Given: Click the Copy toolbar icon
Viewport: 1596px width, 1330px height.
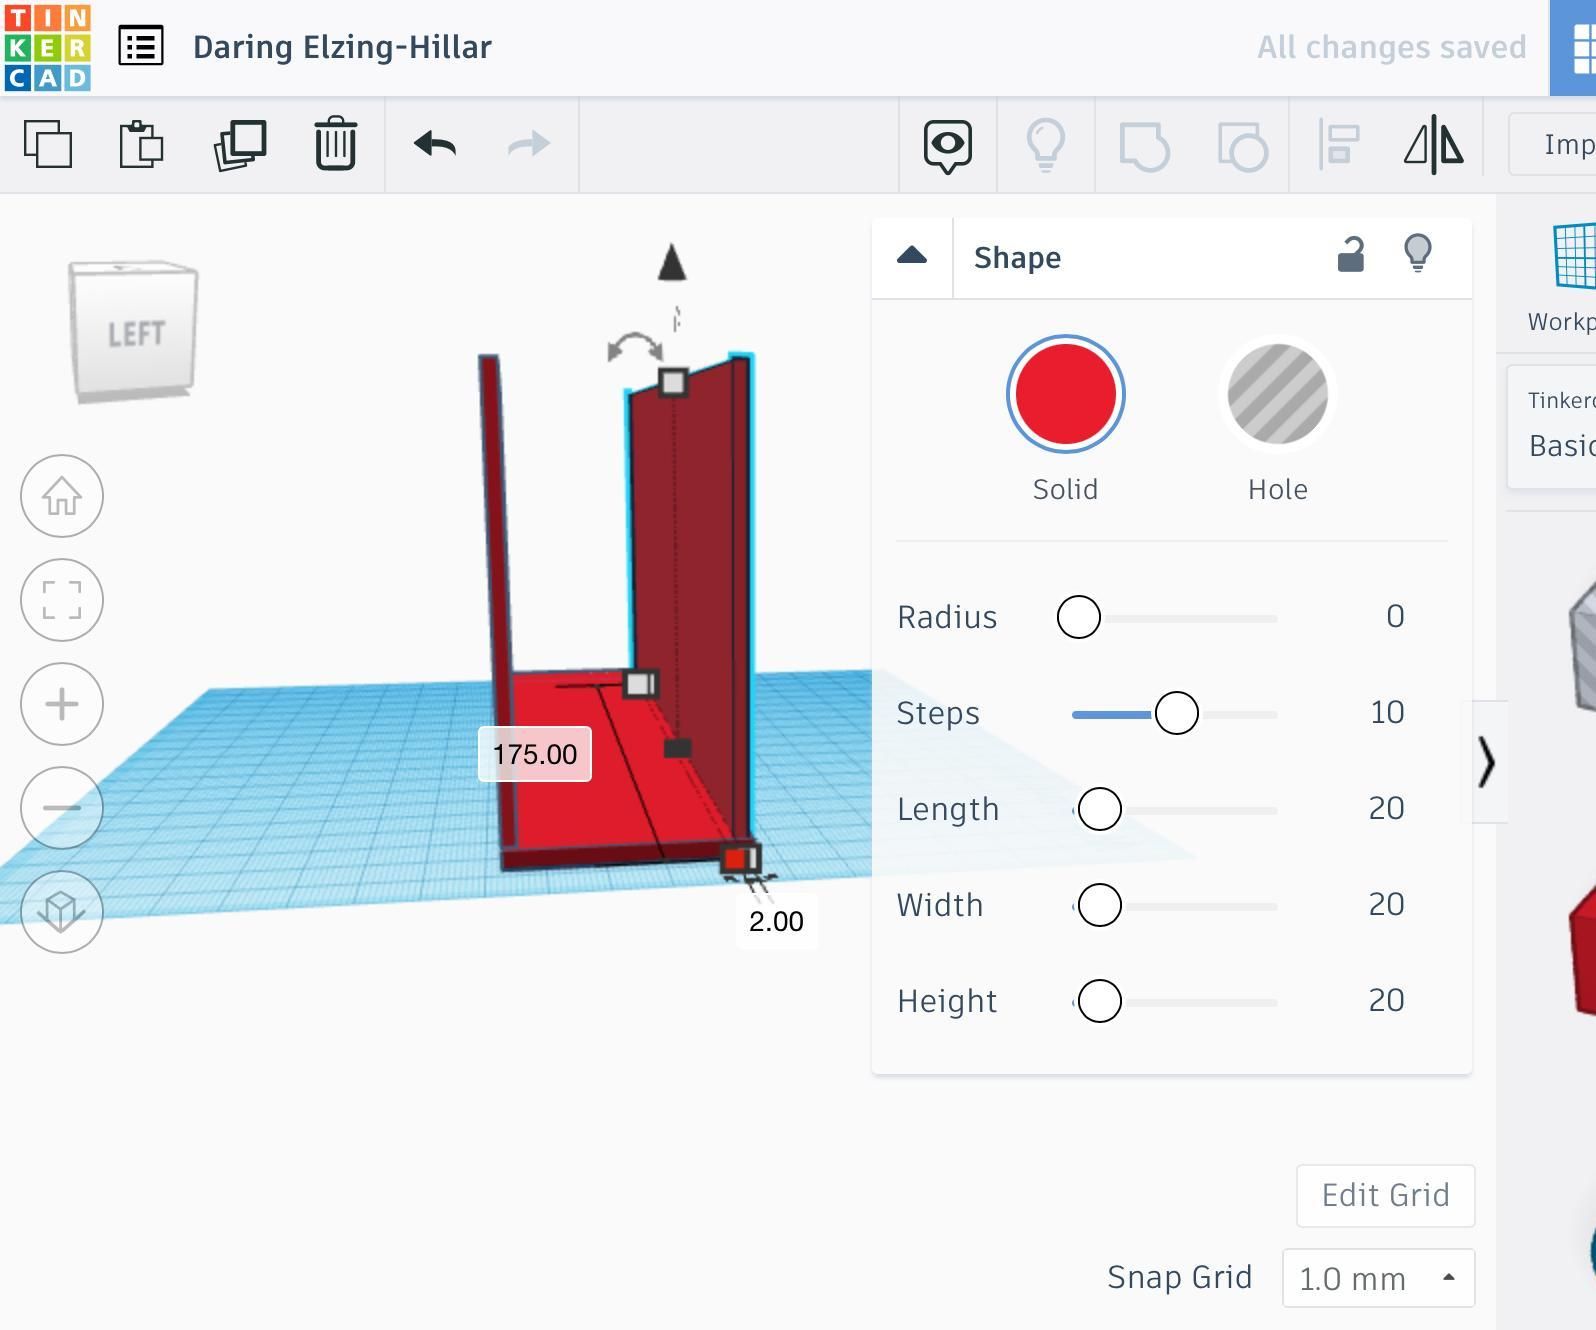Looking at the screenshot, I should click(x=48, y=144).
